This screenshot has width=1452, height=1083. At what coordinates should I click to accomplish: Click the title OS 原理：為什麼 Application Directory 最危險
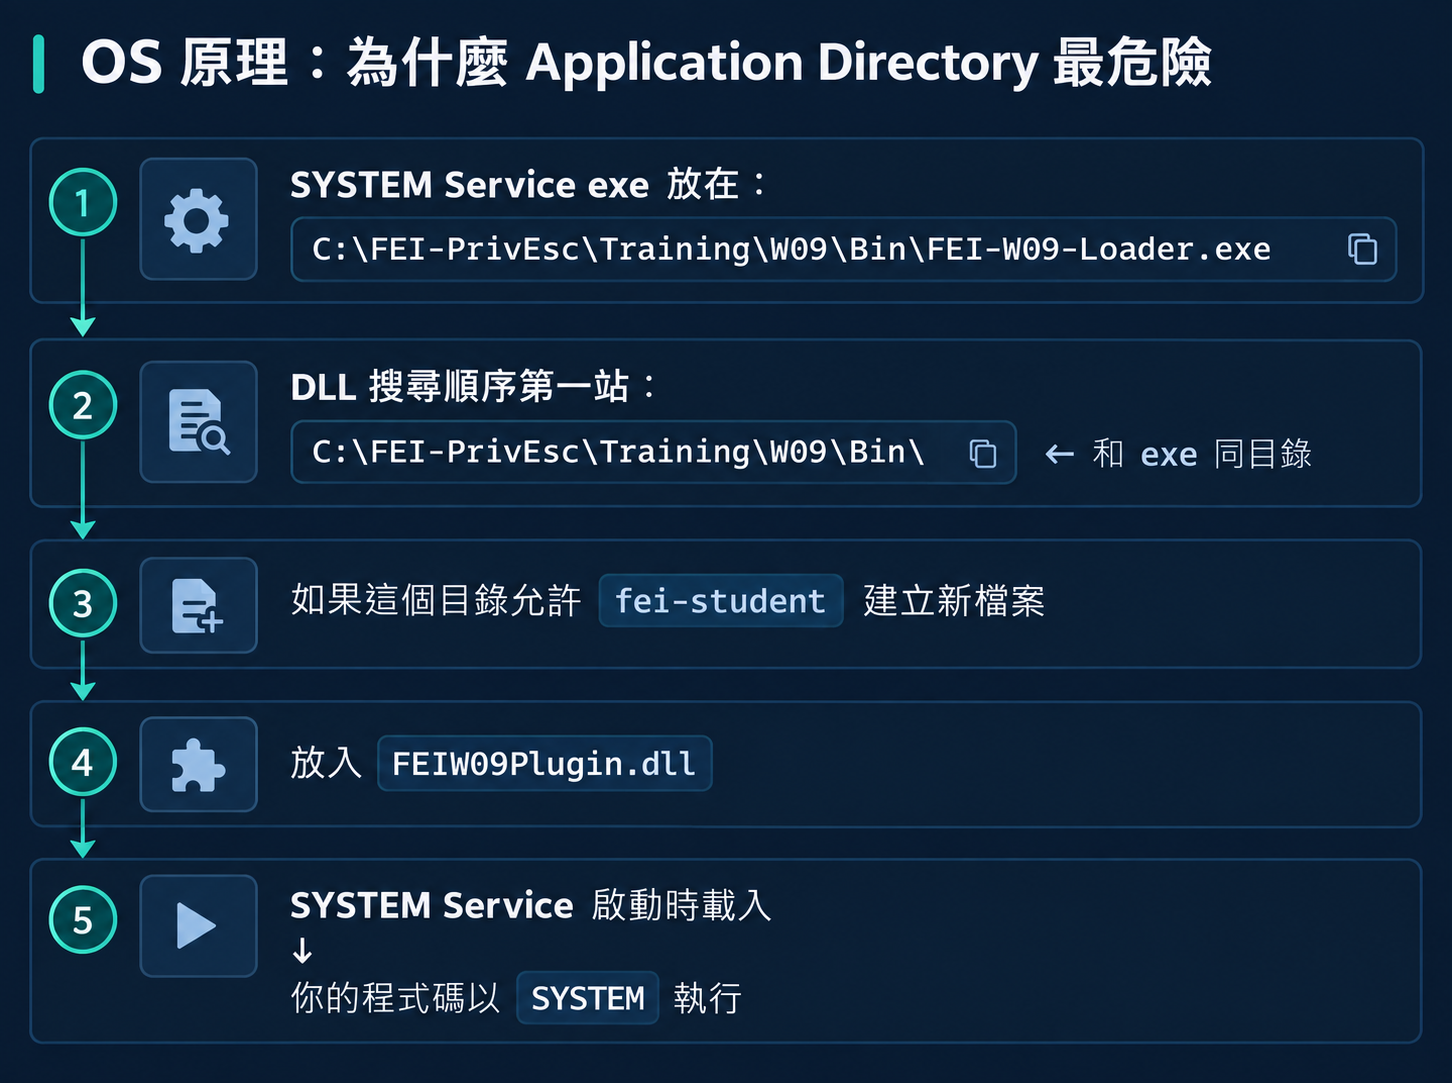click(646, 63)
